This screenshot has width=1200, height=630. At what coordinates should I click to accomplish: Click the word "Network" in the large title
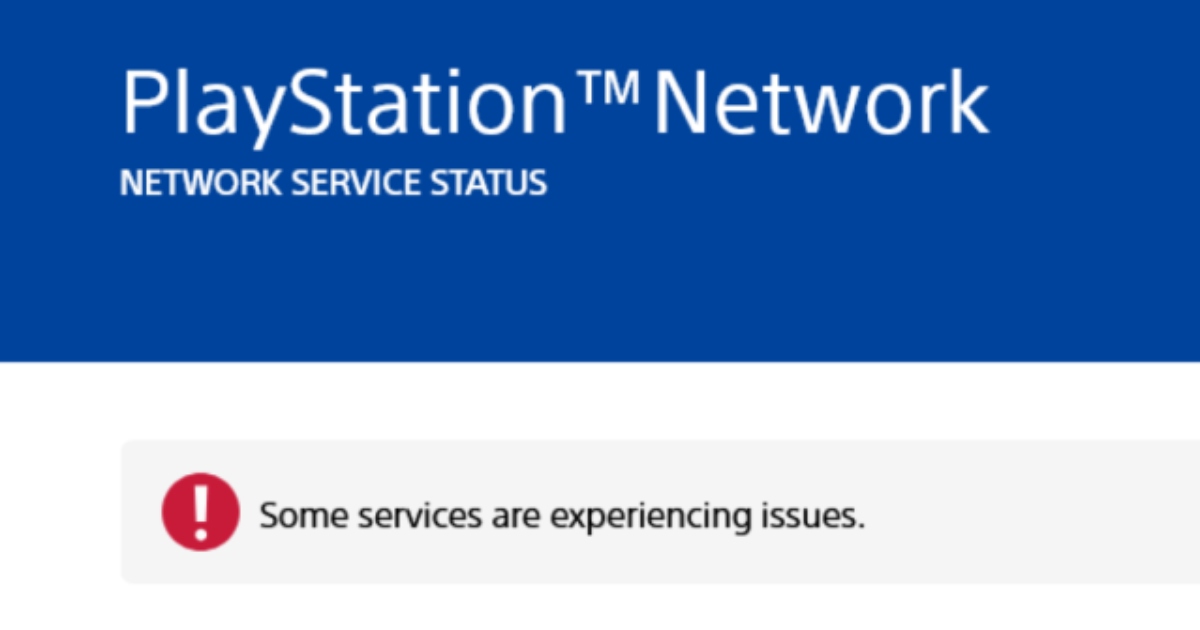coord(820,103)
